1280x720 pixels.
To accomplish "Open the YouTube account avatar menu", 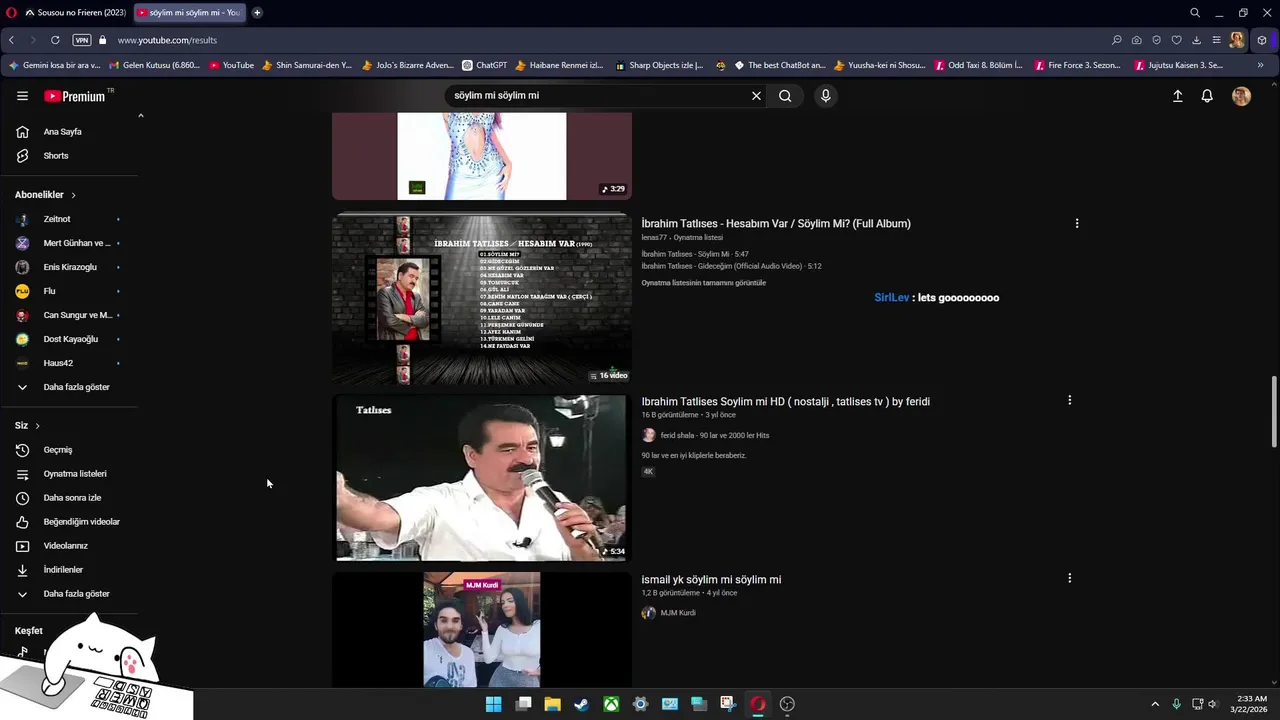I will coord(1241,96).
